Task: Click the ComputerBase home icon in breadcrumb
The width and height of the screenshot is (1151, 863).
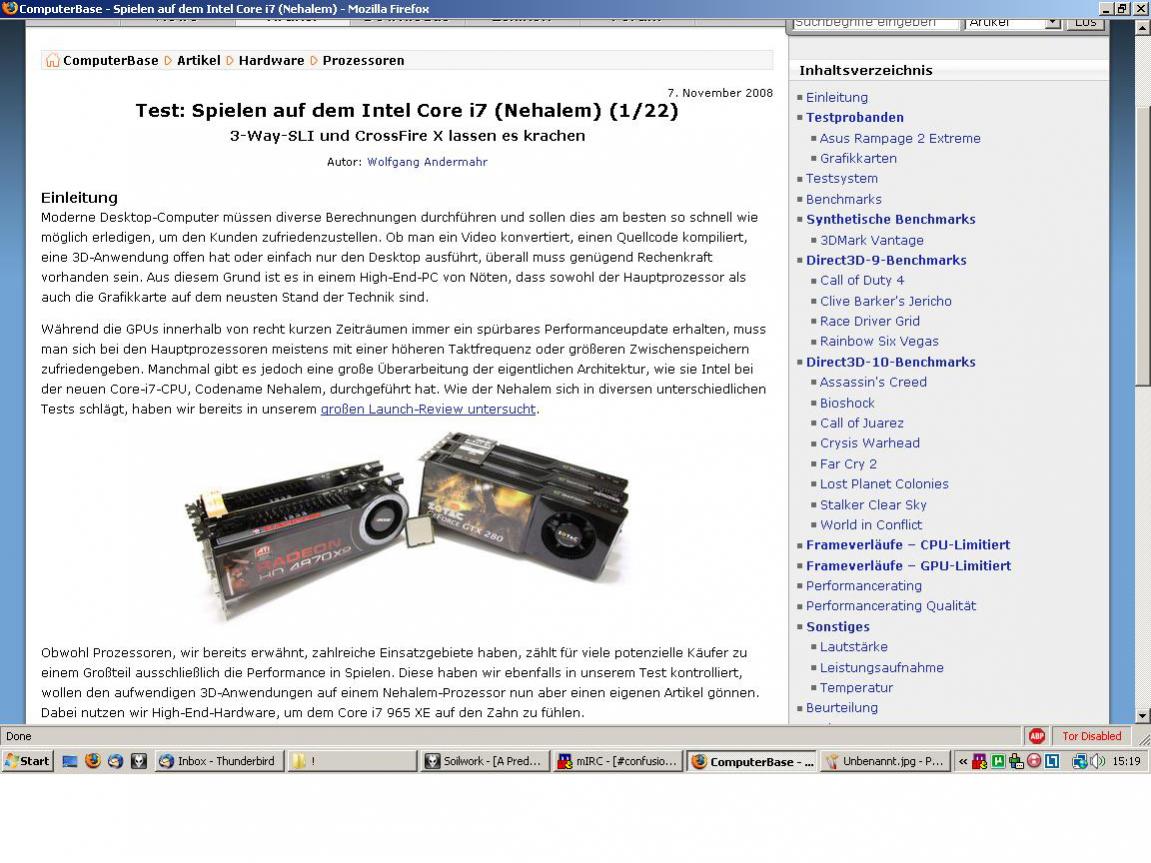Action: [x=52, y=60]
